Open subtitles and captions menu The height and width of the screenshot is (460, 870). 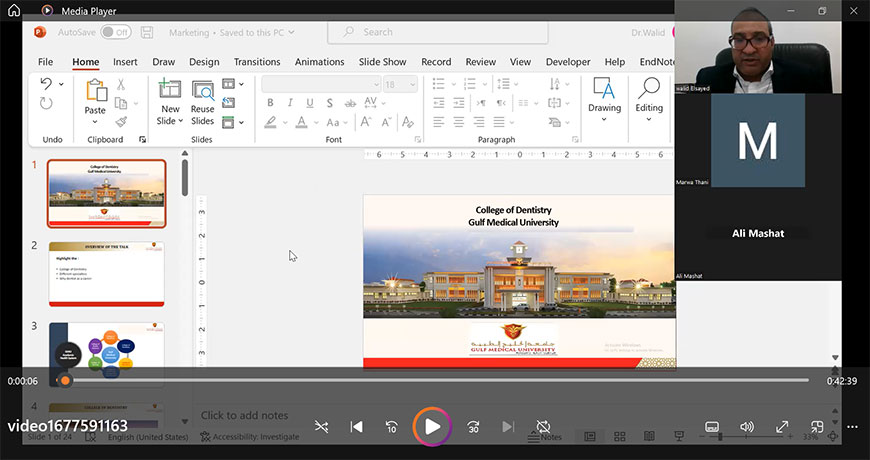(x=712, y=427)
